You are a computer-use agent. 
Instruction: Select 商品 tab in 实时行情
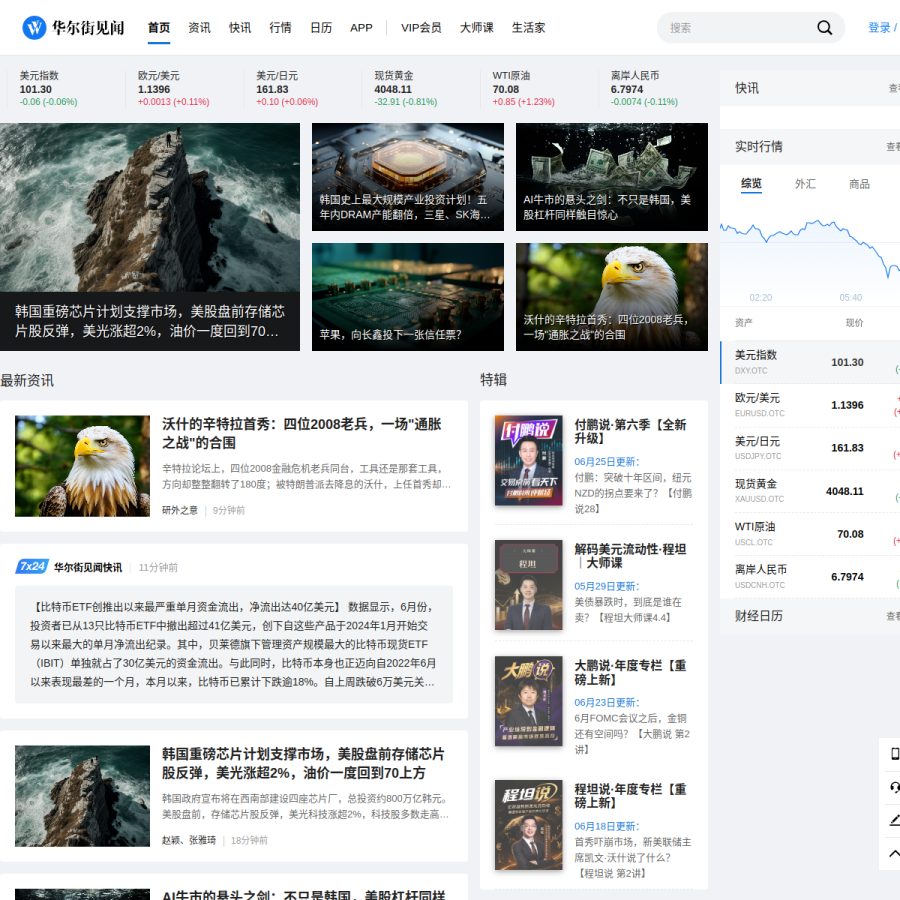click(x=859, y=184)
